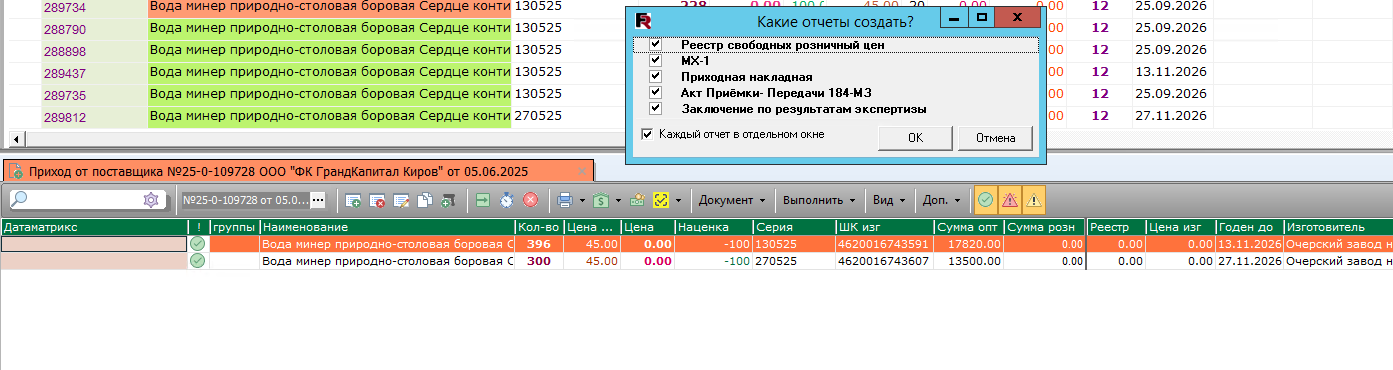Image resolution: width=1393 pixels, height=370 pixels.
Task: Click the document number field №25-0-109728
Action: (245, 200)
